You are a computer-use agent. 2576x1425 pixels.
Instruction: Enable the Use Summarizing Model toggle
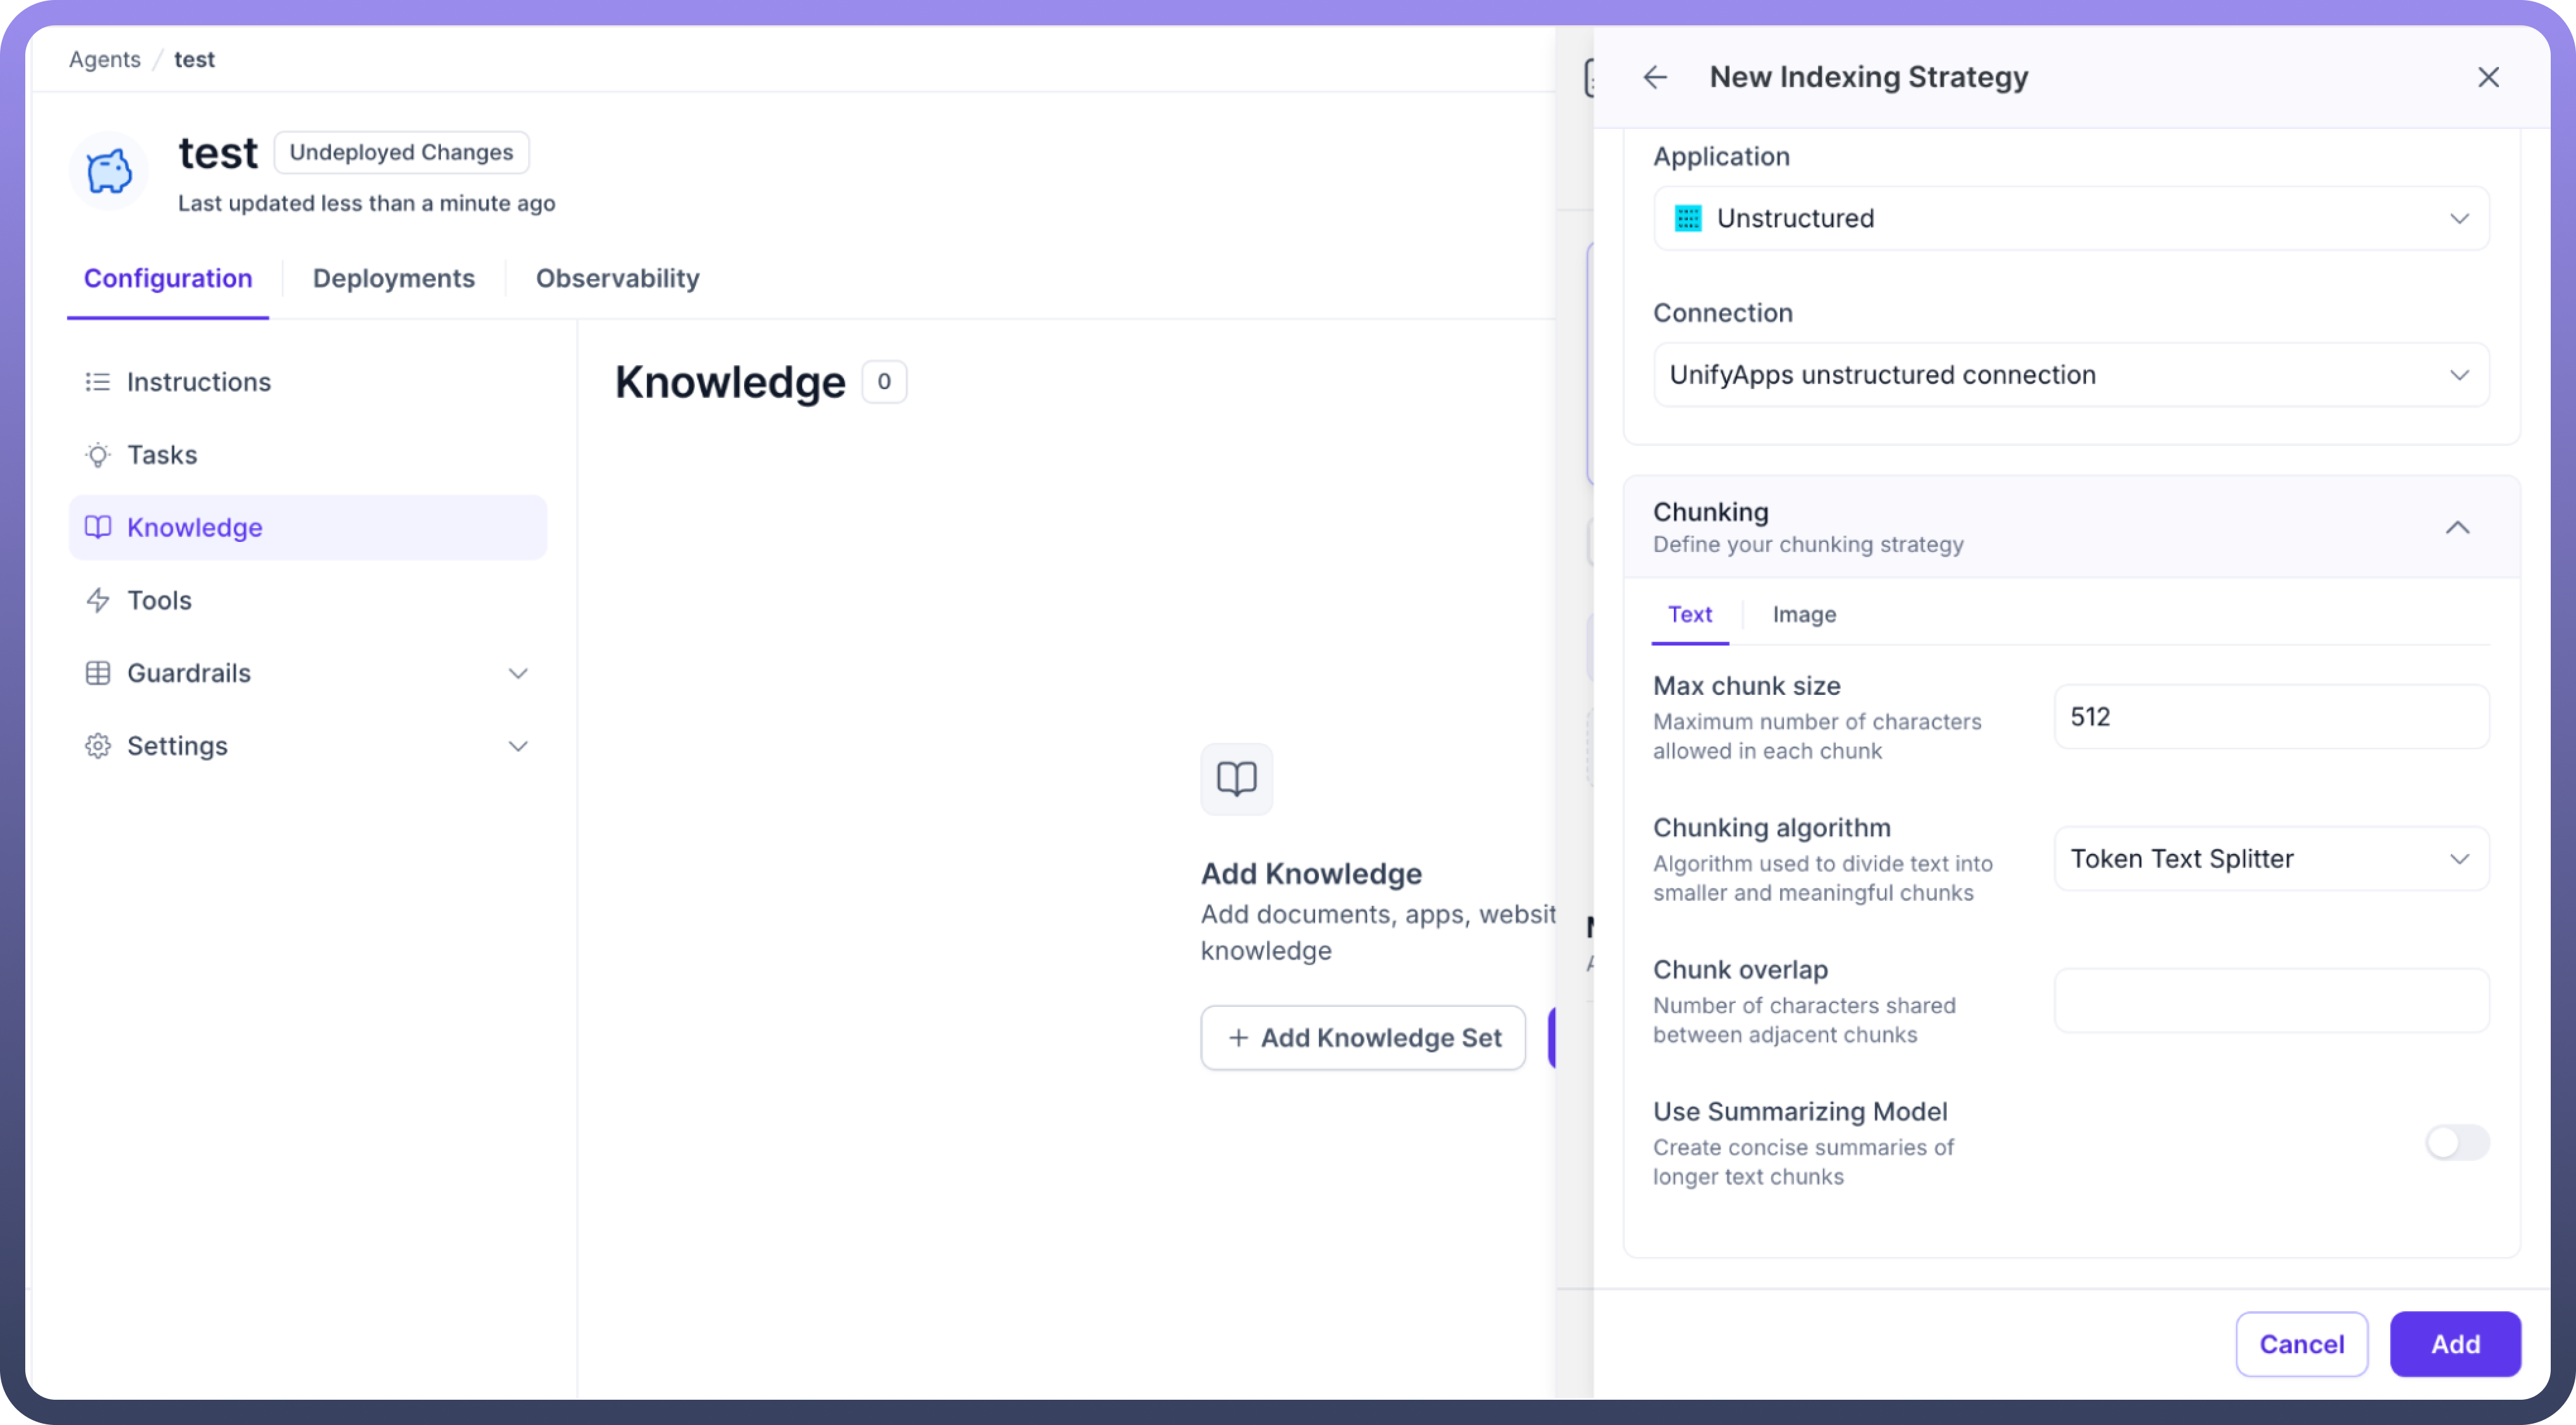[2456, 1142]
